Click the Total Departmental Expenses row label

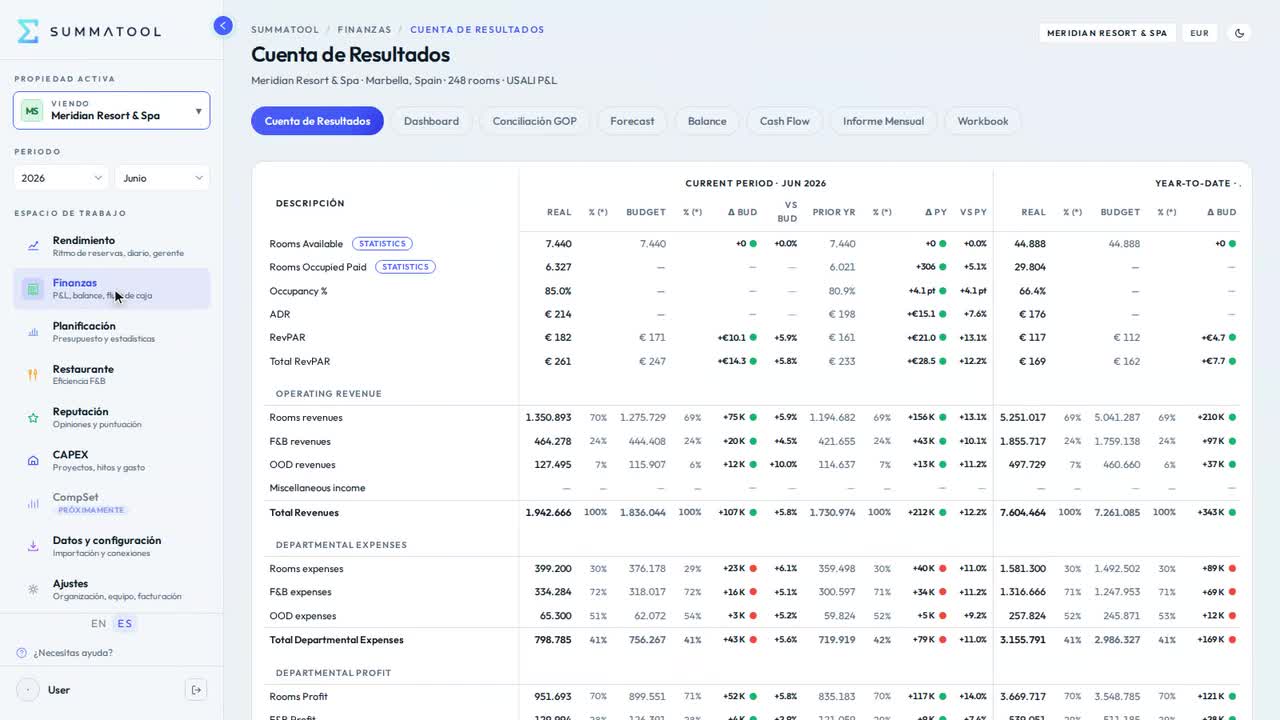[x=336, y=640]
